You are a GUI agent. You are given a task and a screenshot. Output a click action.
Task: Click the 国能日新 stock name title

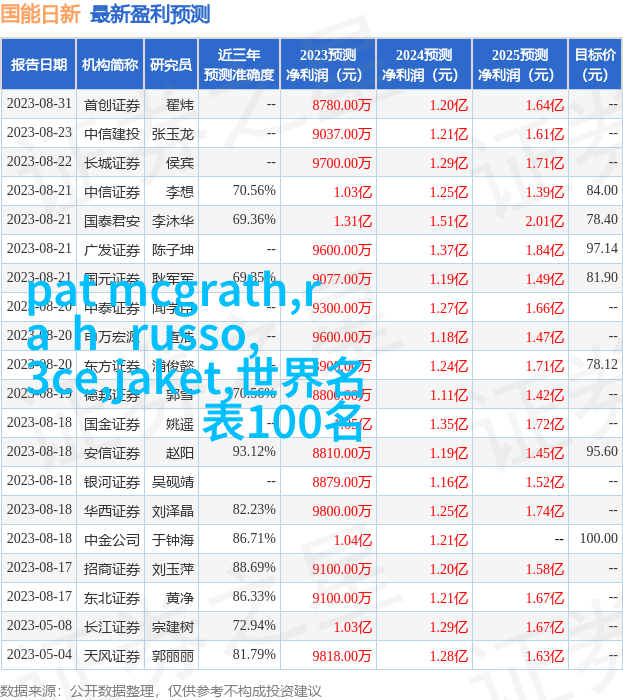[x=42, y=15]
